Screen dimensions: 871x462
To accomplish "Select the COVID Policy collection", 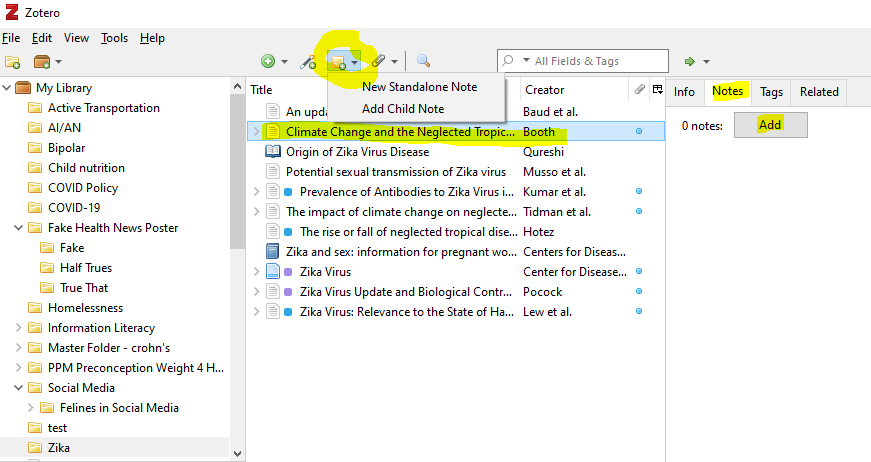I will coord(83,188).
